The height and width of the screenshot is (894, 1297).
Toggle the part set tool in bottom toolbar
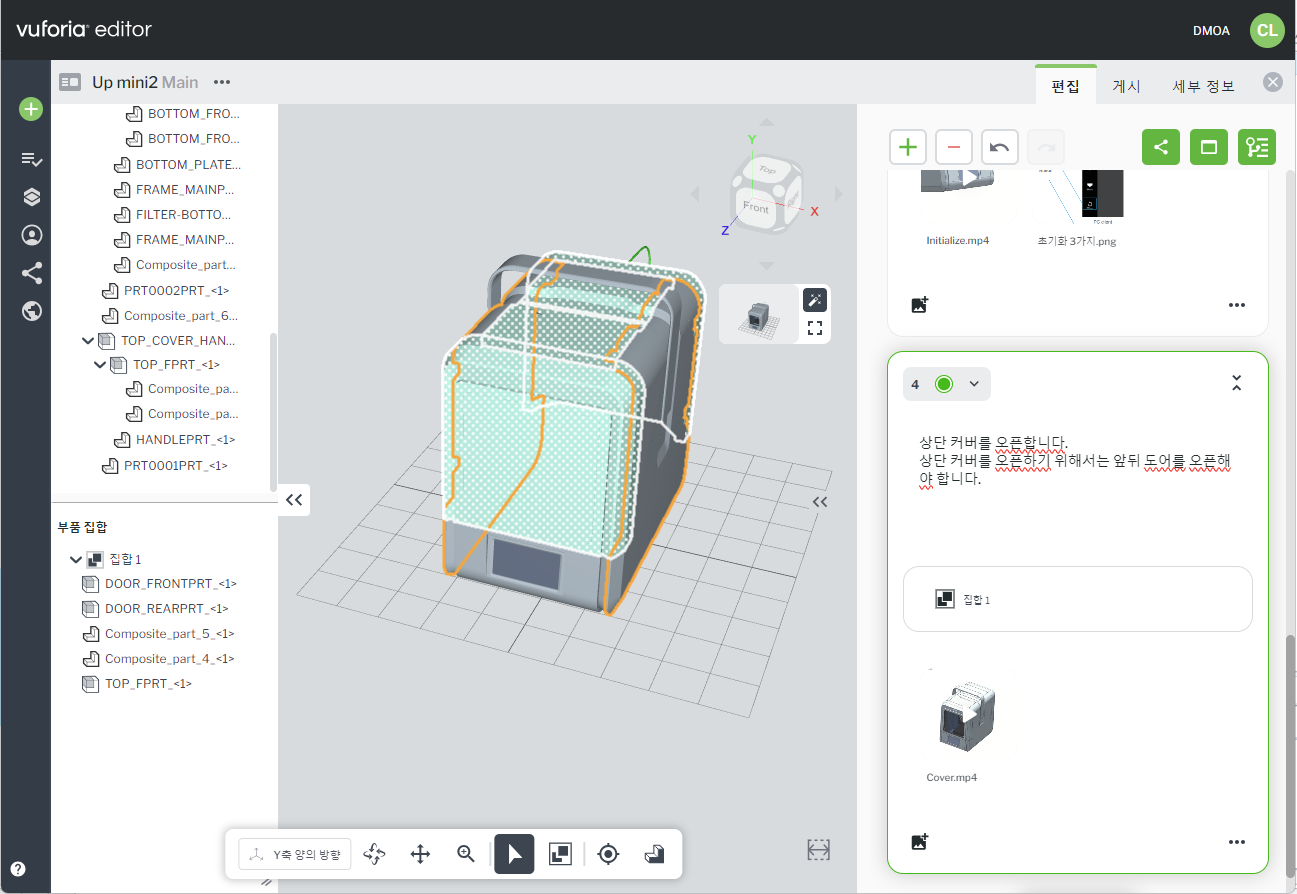pos(560,854)
